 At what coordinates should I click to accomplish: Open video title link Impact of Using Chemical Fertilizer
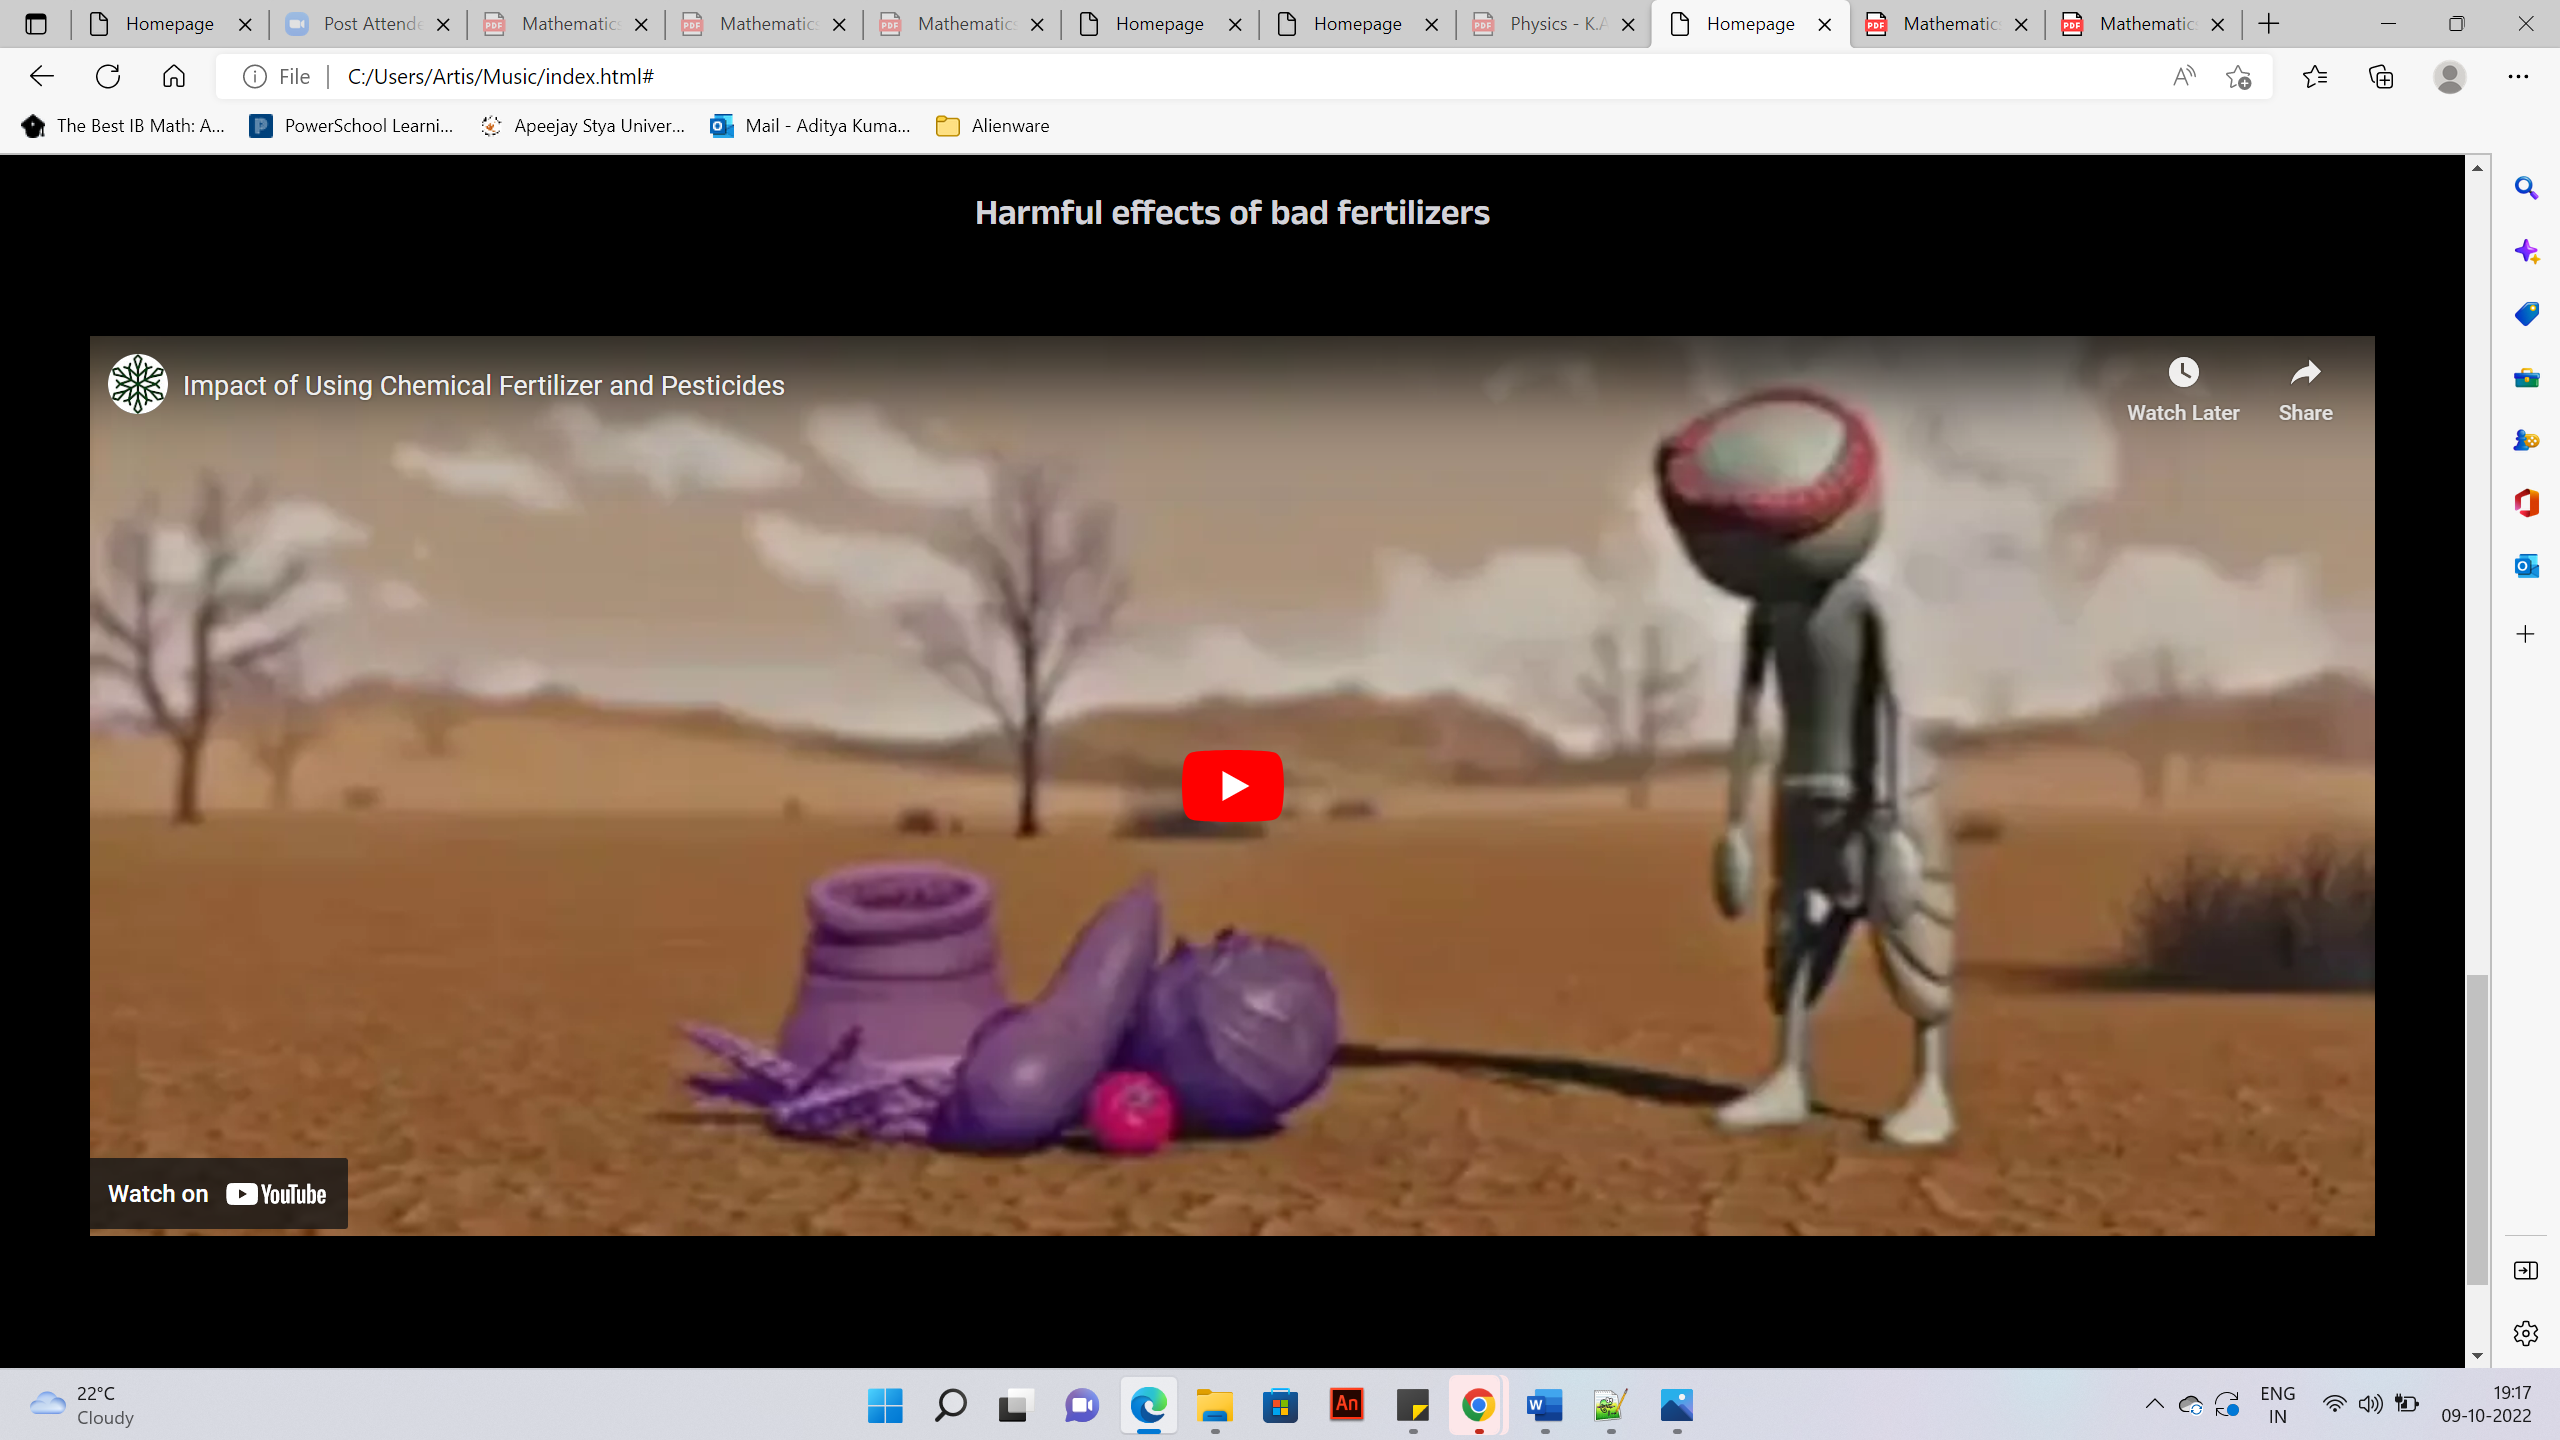click(483, 386)
